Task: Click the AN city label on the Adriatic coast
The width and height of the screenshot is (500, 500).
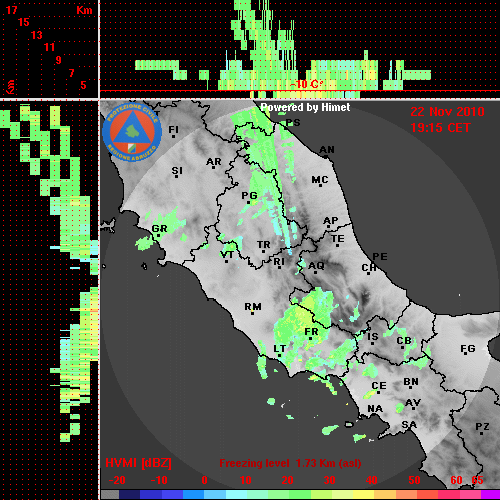Action: click(327, 150)
